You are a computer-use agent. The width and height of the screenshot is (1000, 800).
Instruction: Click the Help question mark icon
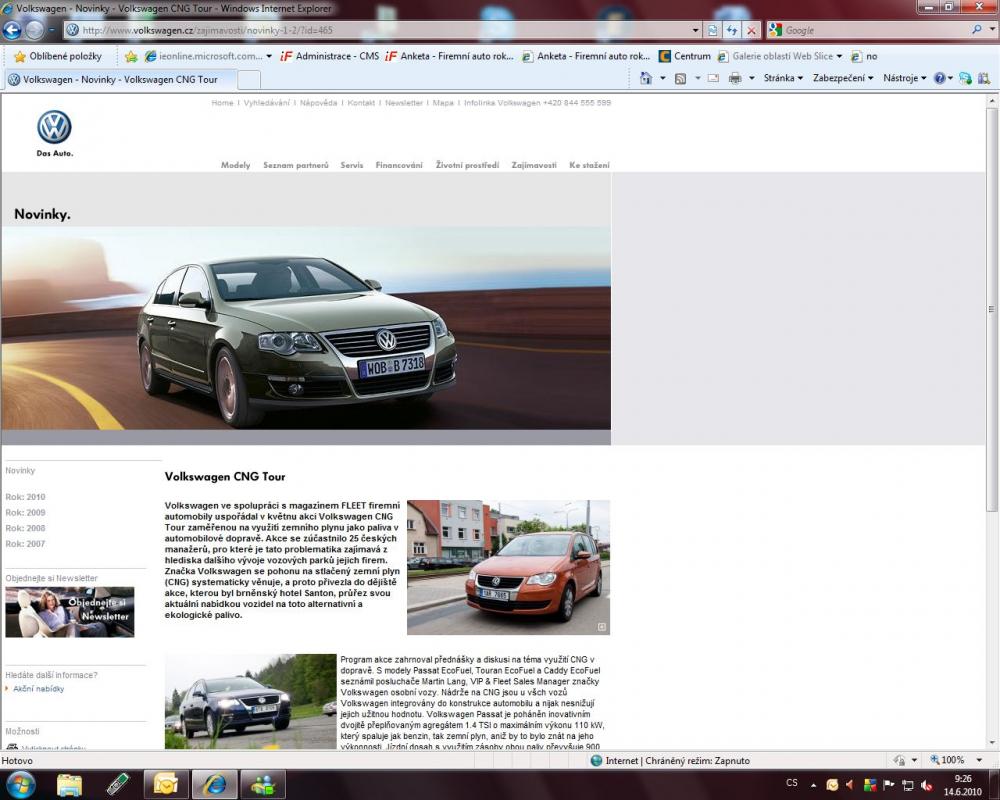939,78
